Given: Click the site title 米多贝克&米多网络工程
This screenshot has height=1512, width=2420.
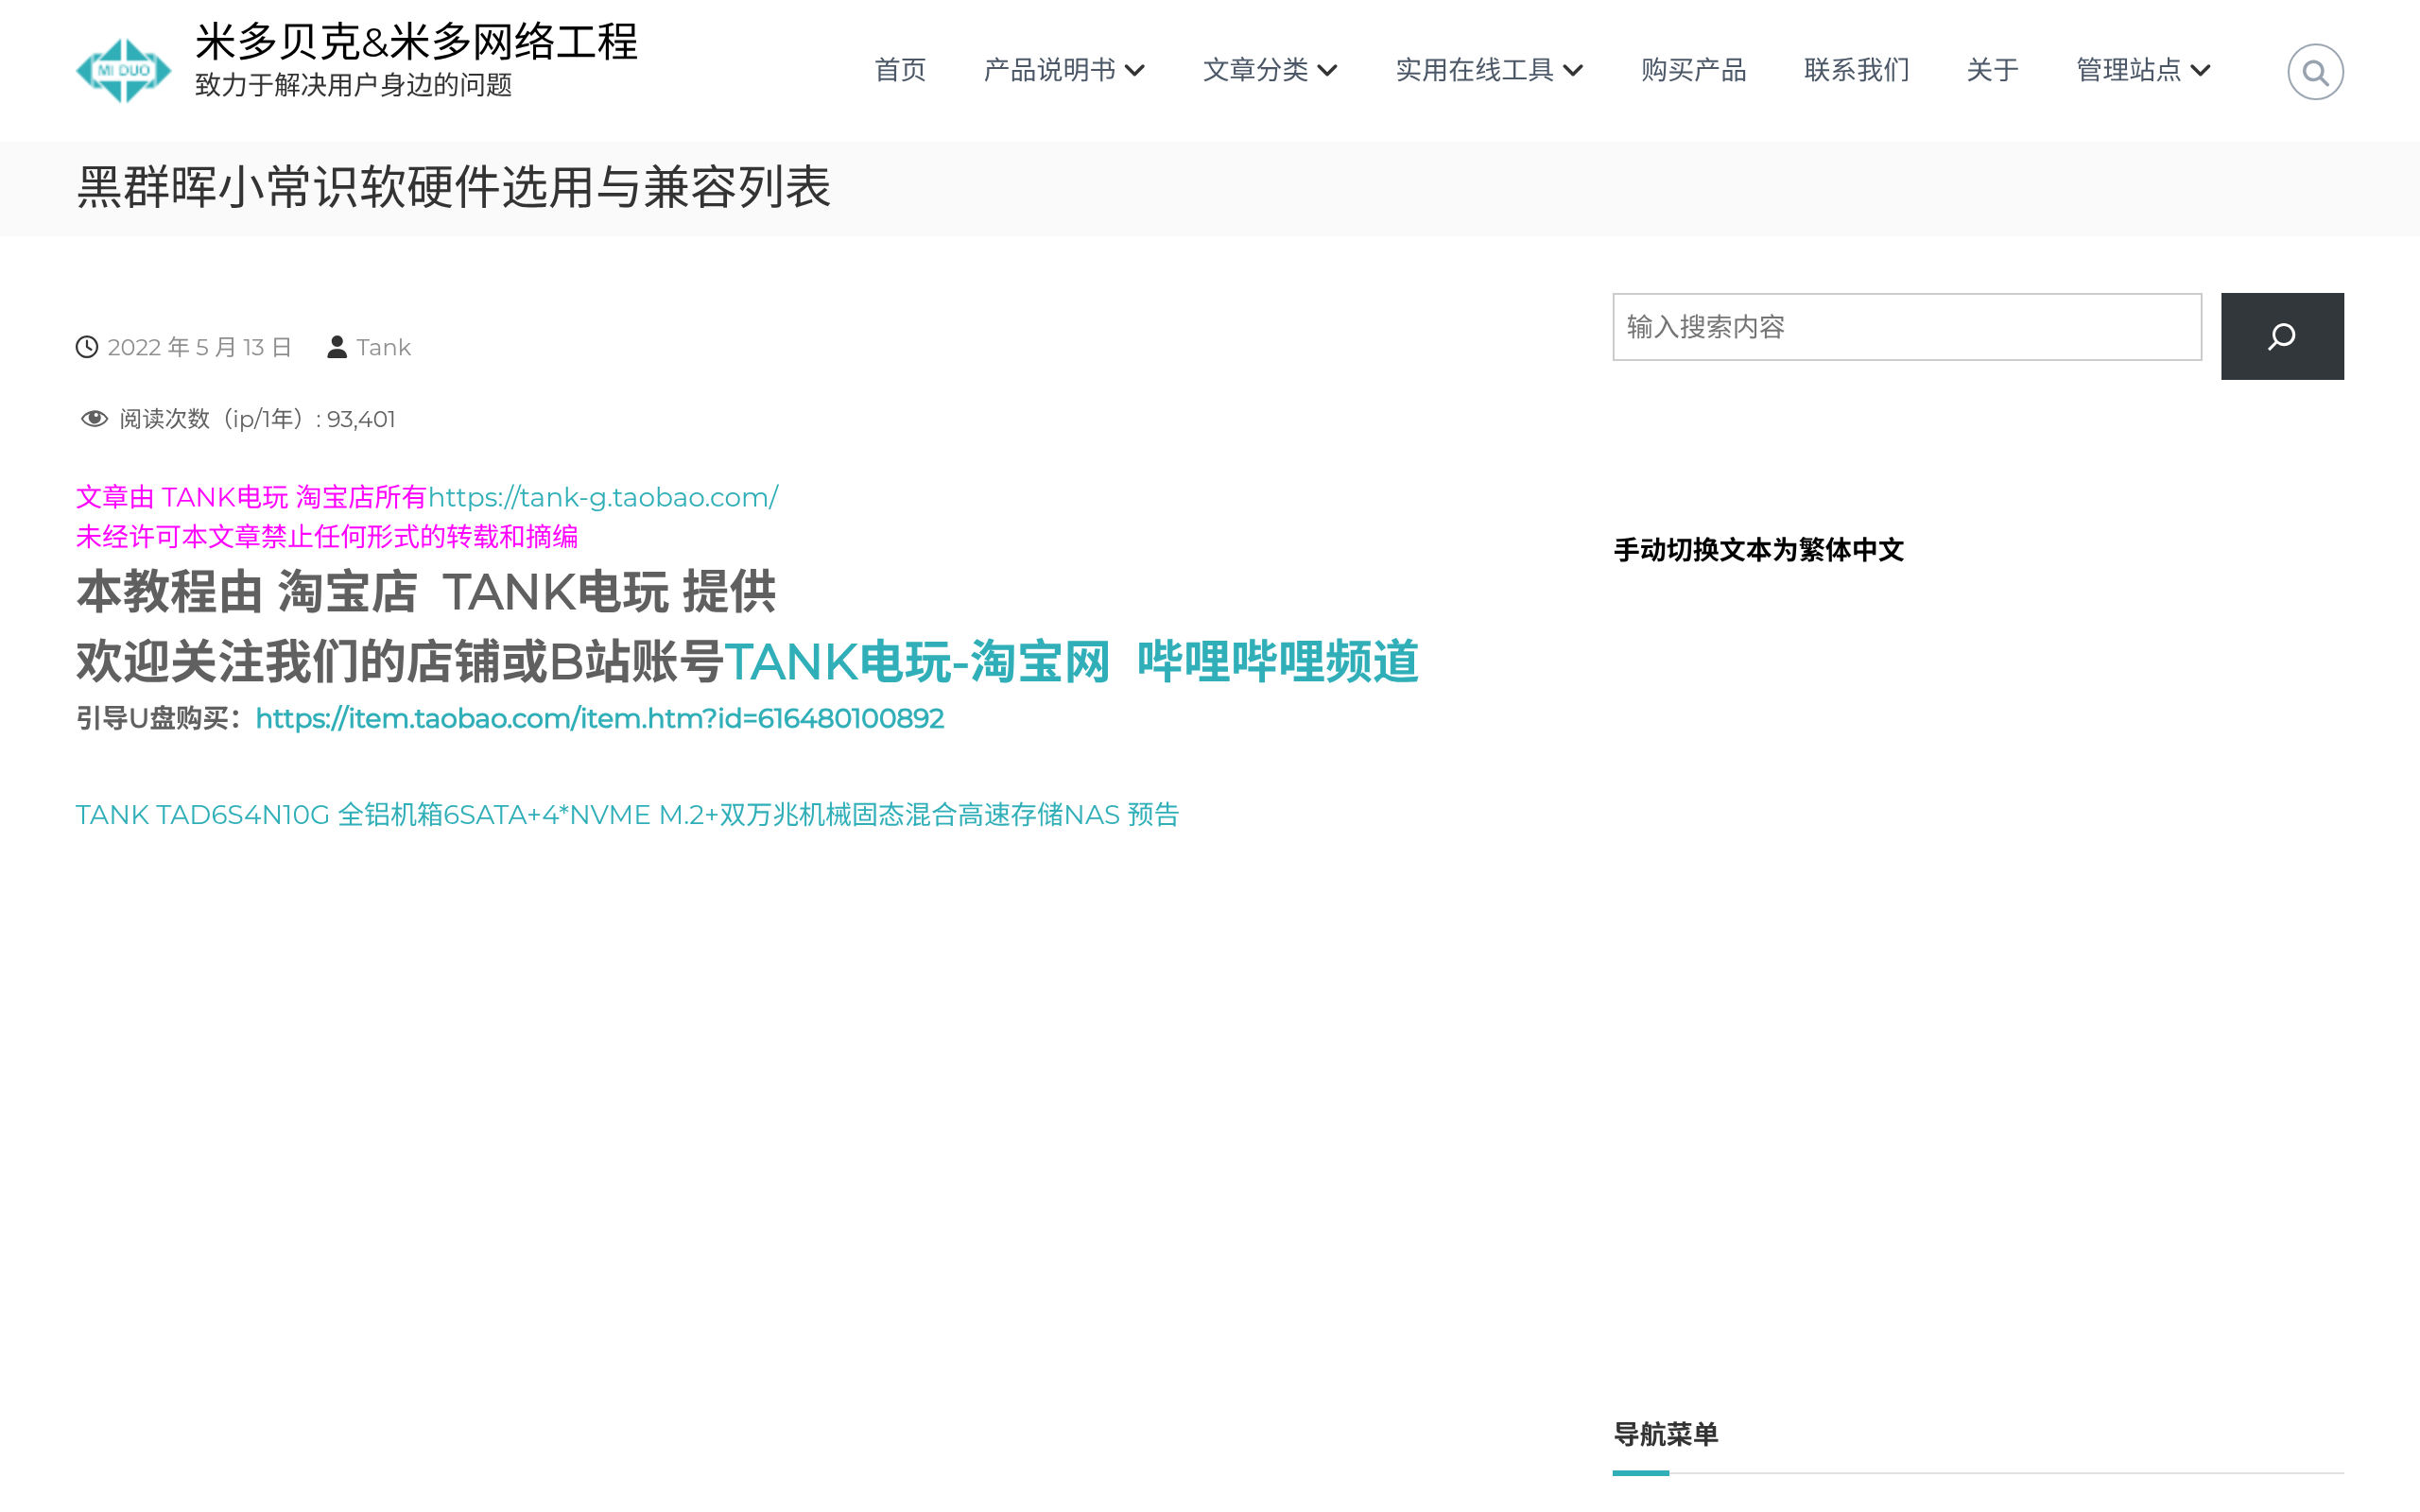Looking at the screenshot, I should click(x=416, y=42).
